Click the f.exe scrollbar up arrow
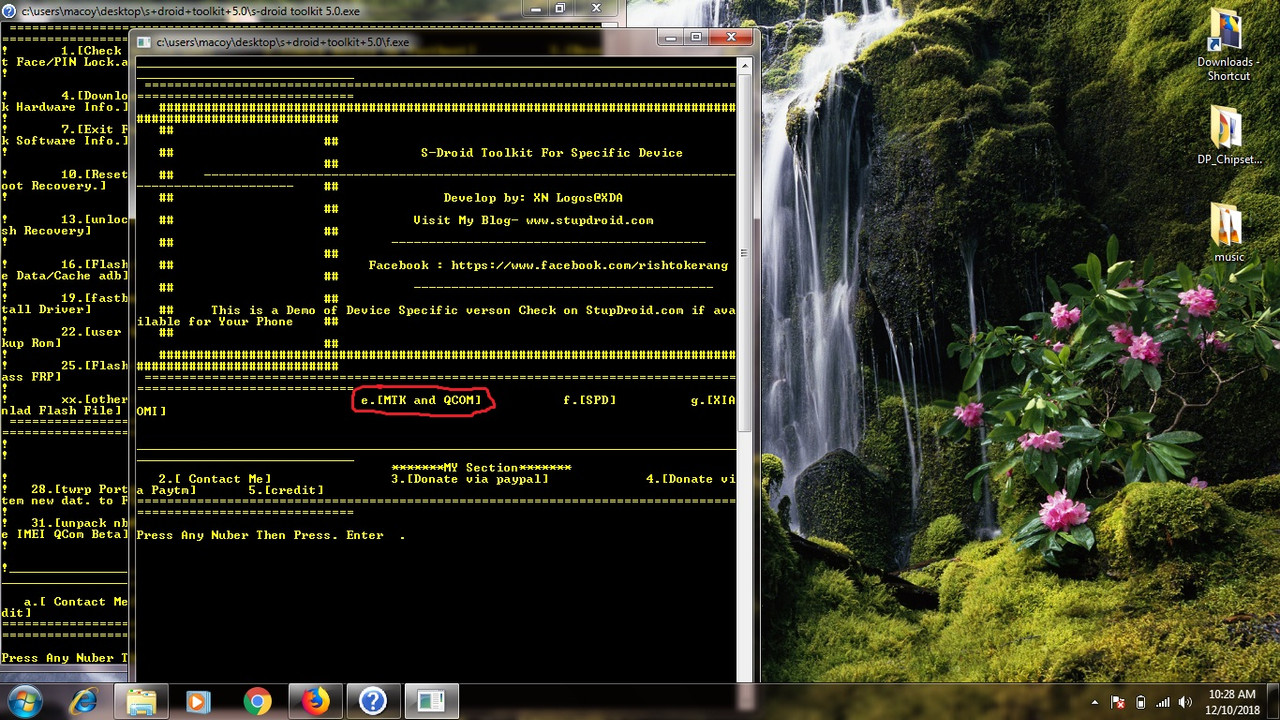Screen dimensions: 1280x720 [743, 65]
